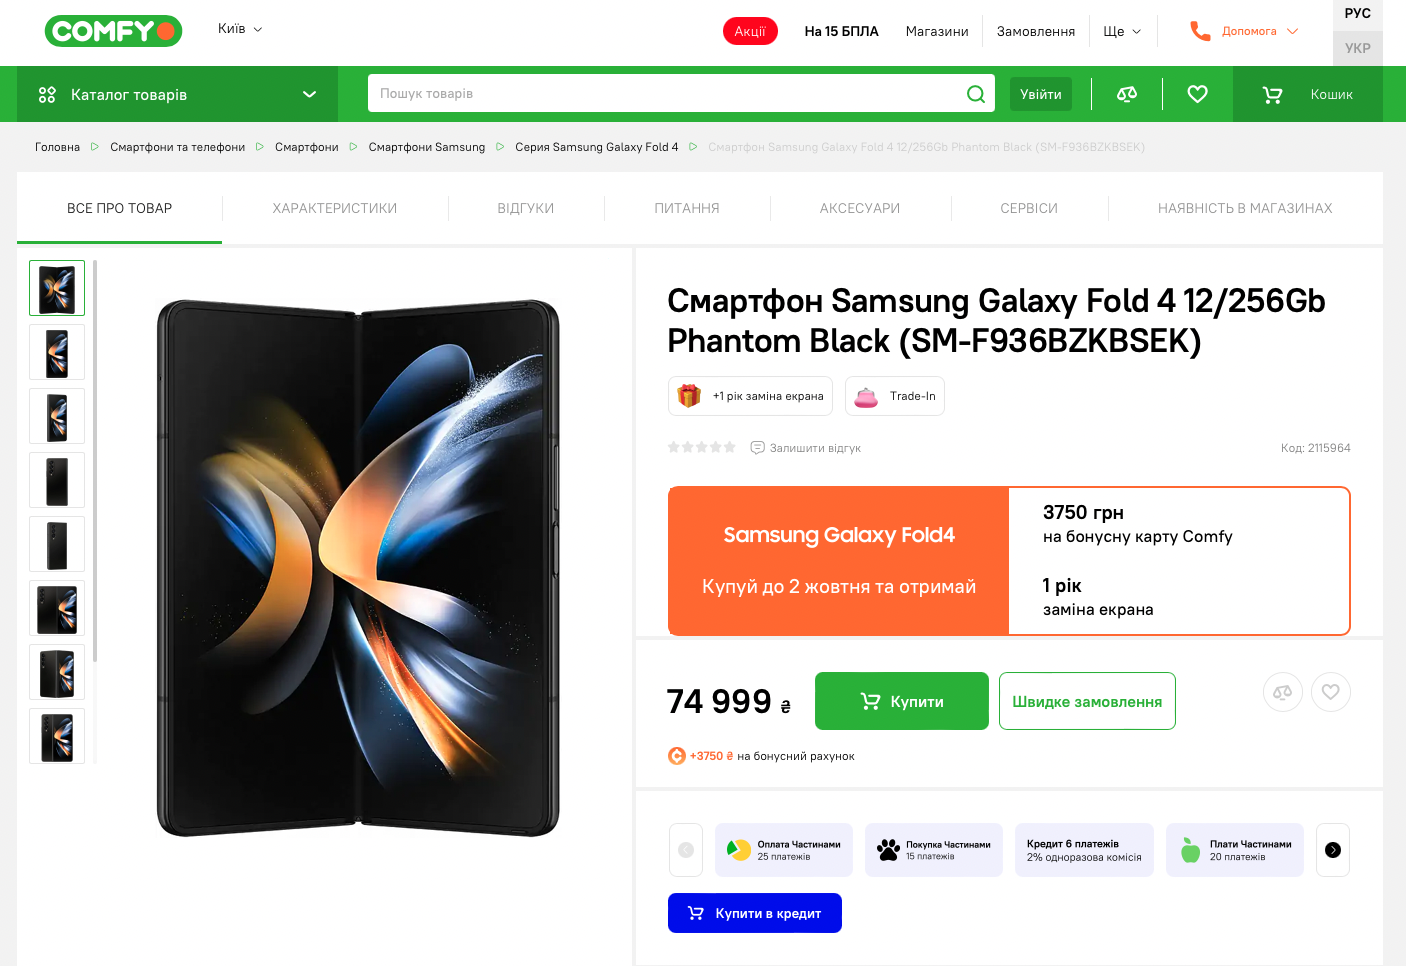
Task: Switch language to УКР
Action: click(1358, 48)
